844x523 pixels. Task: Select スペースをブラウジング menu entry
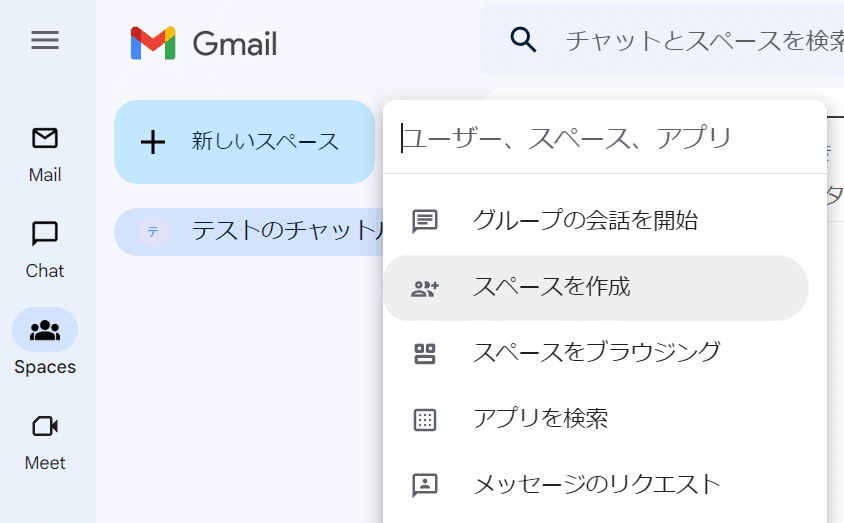coord(596,353)
